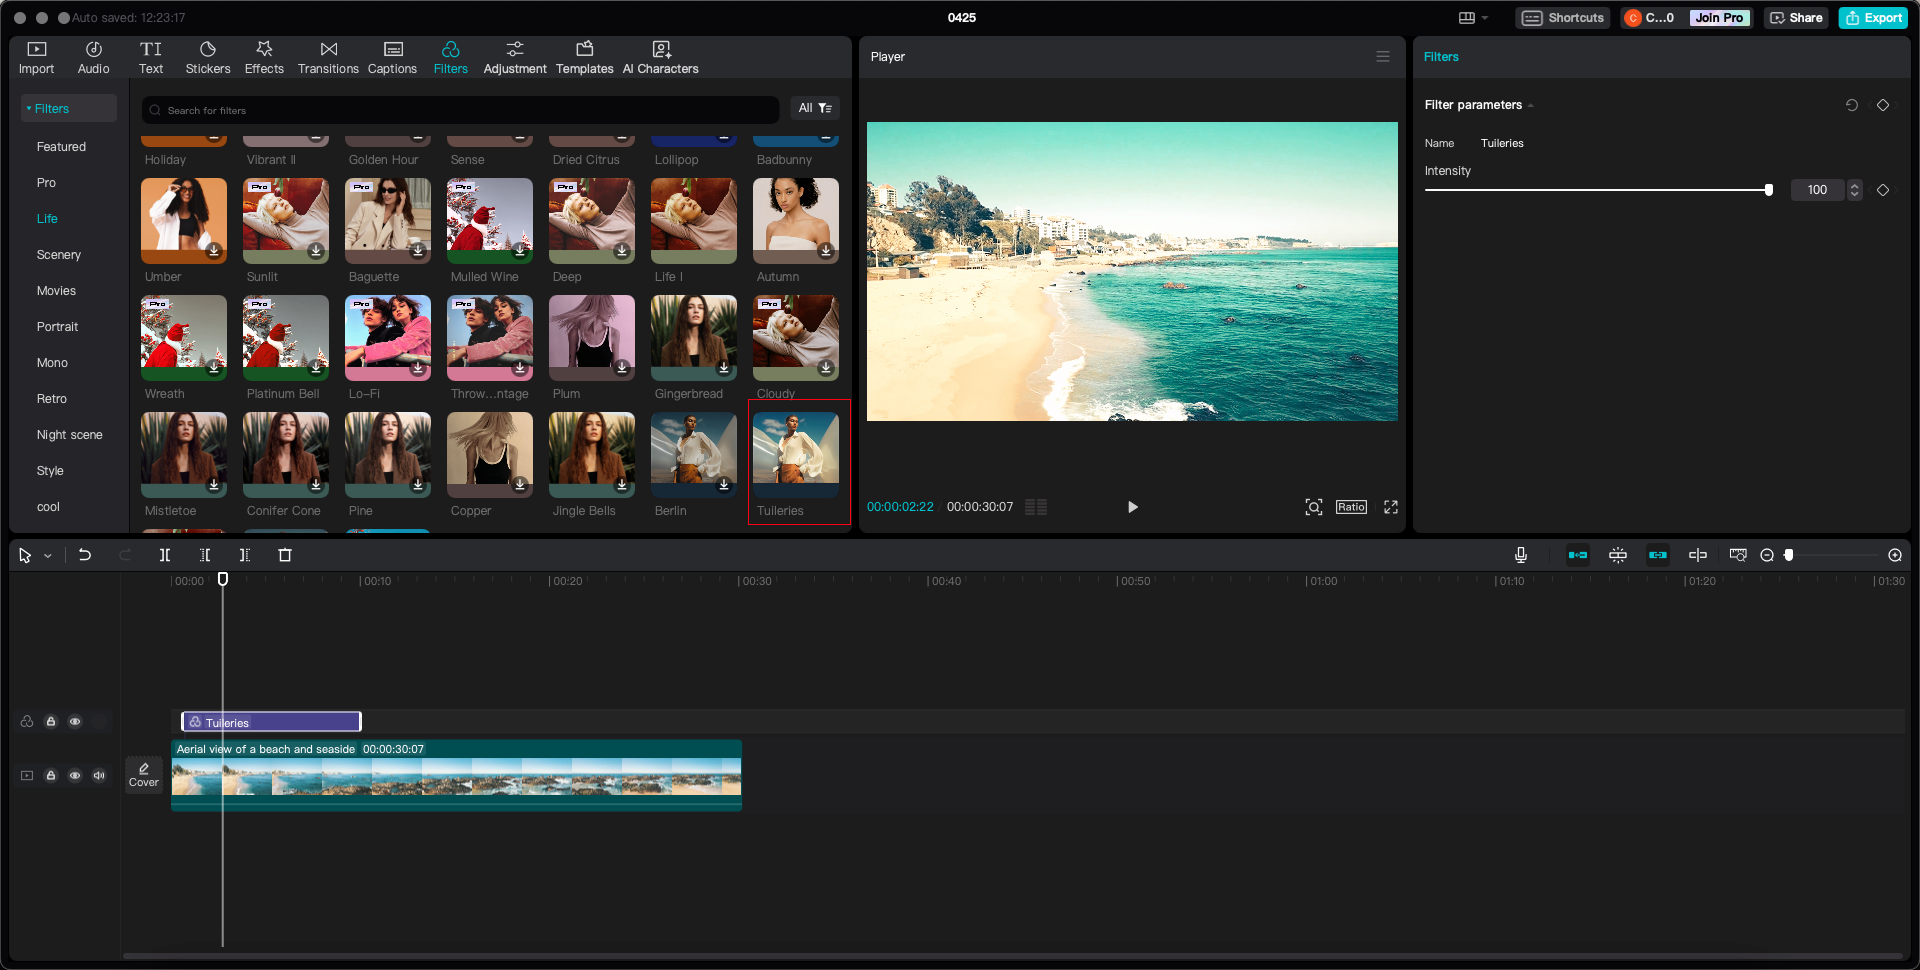Image resolution: width=1920 pixels, height=970 pixels.
Task: Open the Transitions panel
Action: point(328,57)
